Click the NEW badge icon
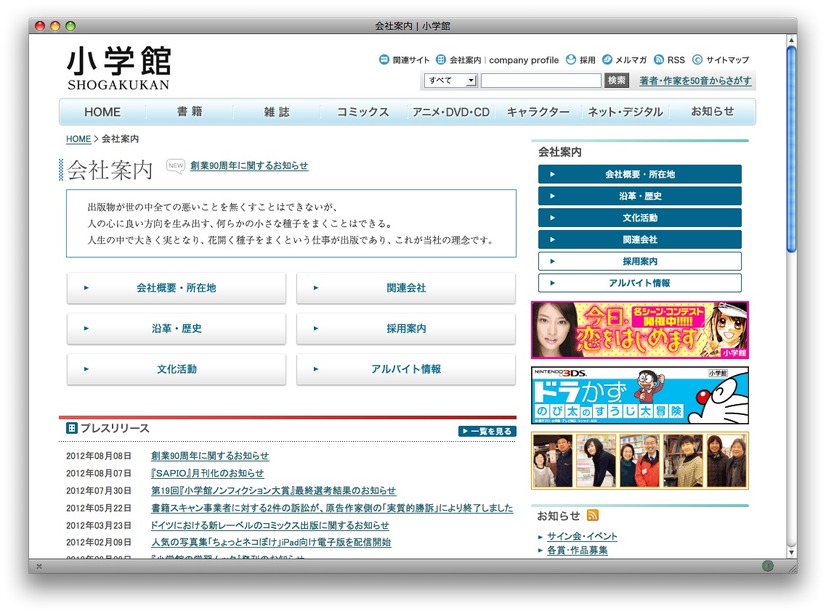Viewport: 826px width, 613px height. (175, 166)
